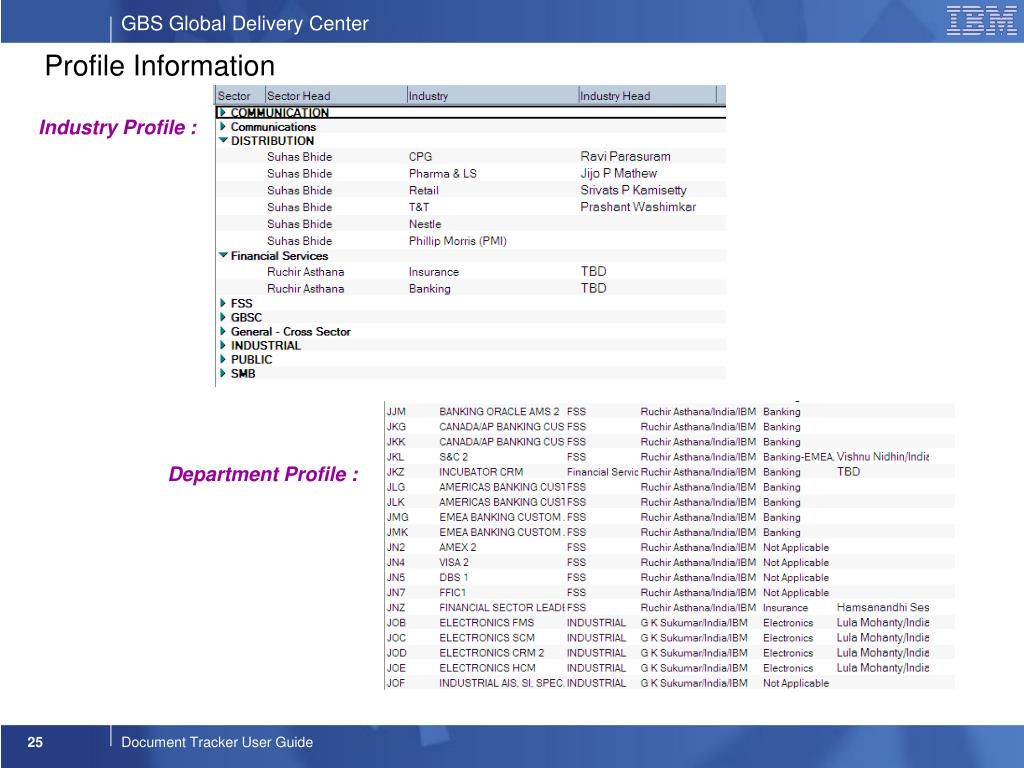This screenshot has height=768, width=1024.
Task: Expand the GBSC sector row
Action: click(x=223, y=317)
